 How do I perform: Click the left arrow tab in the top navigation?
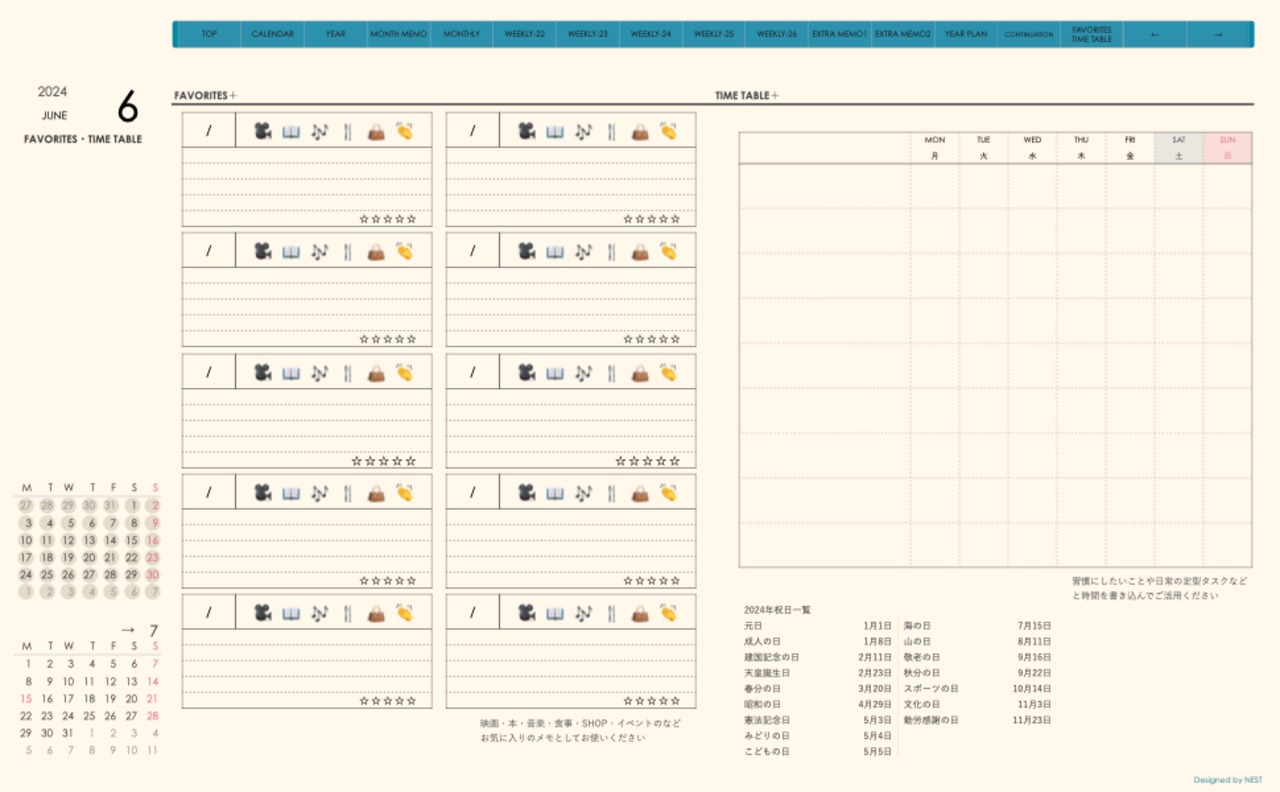(x=1155, y=34)
